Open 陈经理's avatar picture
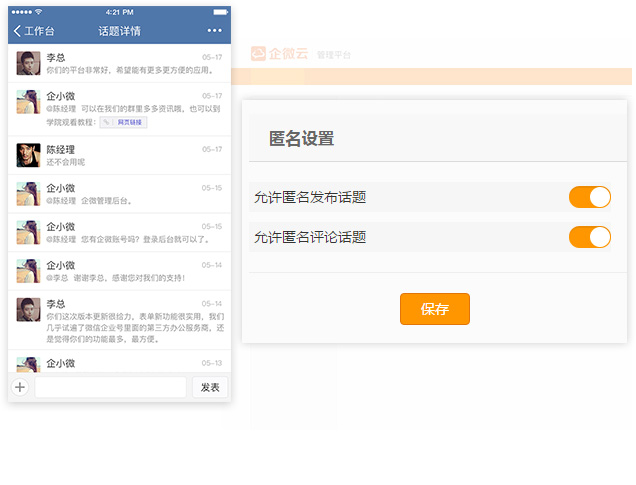The height and width of the screenshot is (485, 636). (x=28, y=155)
